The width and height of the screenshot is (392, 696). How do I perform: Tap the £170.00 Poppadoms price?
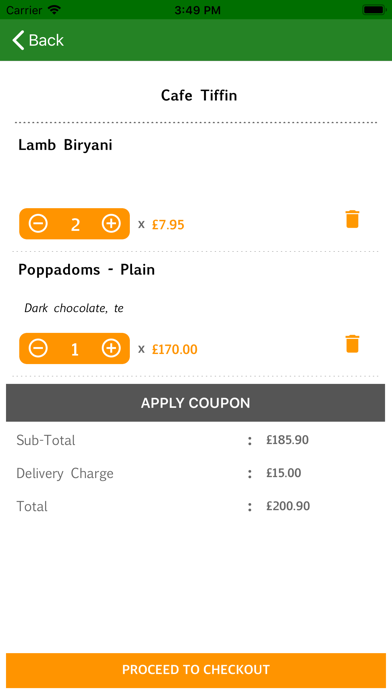(x=174, y=349)
